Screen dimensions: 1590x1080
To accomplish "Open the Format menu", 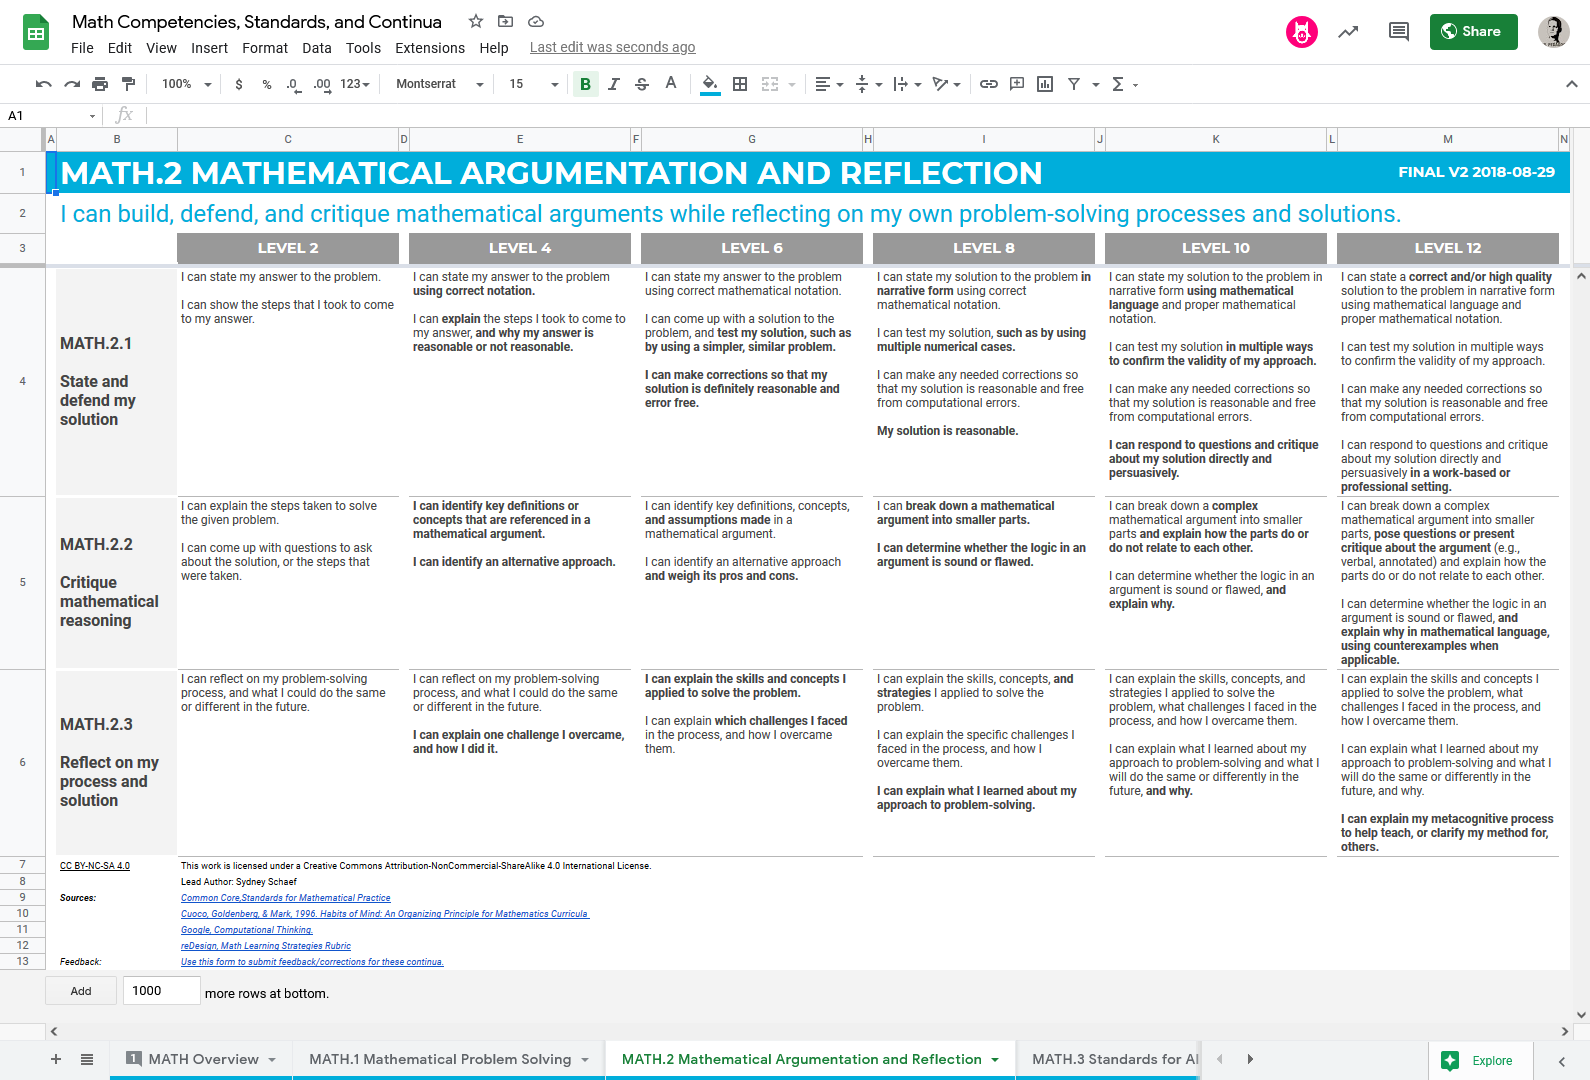I will point(264,48).
